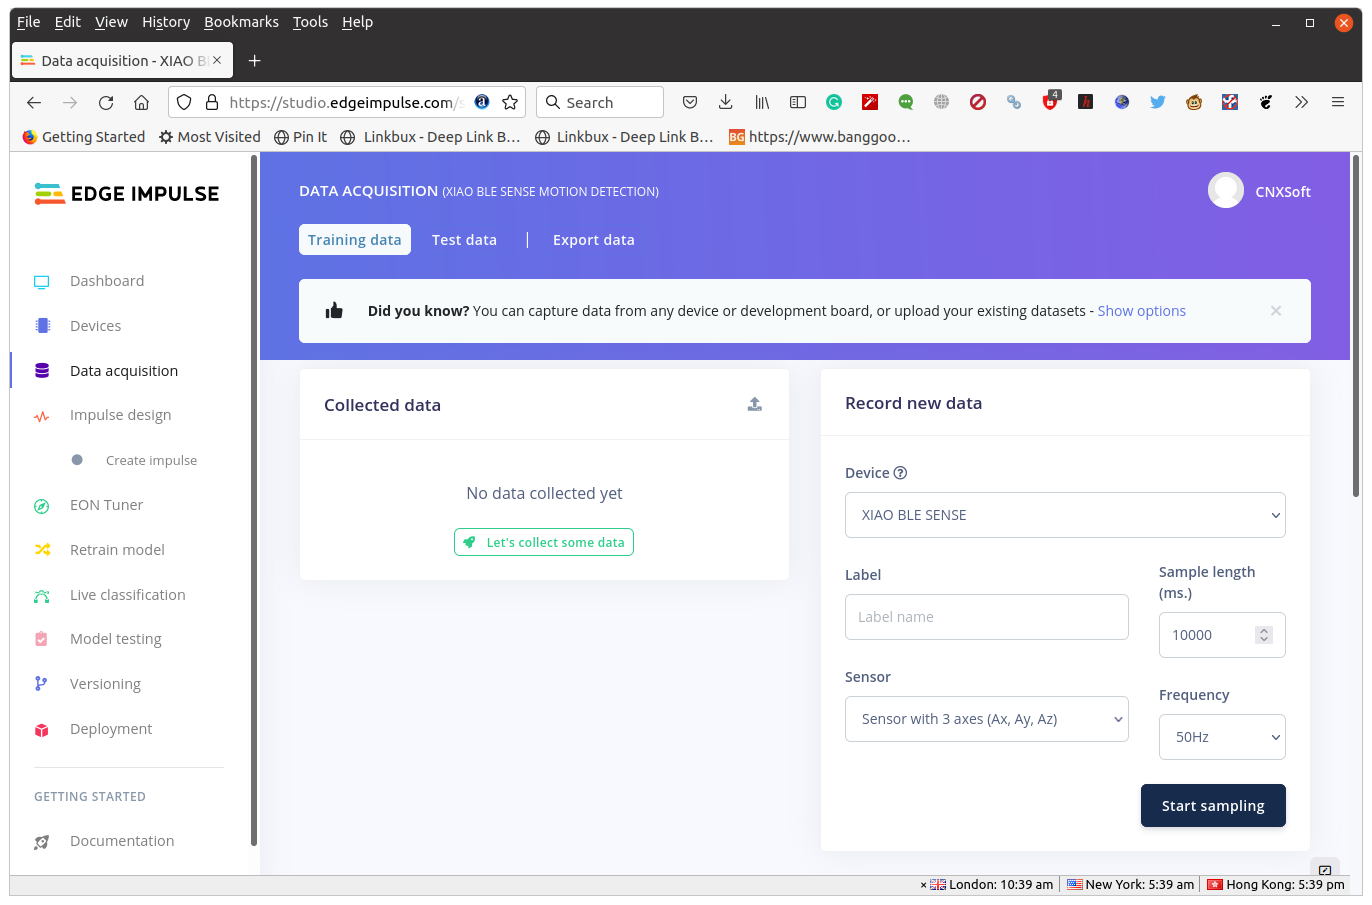
Task: Open Deployment page
Action: coord(111,729)
